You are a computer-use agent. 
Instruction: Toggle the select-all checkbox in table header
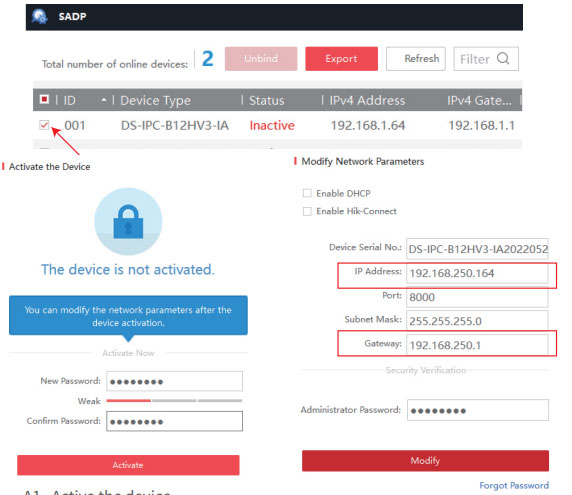click(x=44, y=99)
